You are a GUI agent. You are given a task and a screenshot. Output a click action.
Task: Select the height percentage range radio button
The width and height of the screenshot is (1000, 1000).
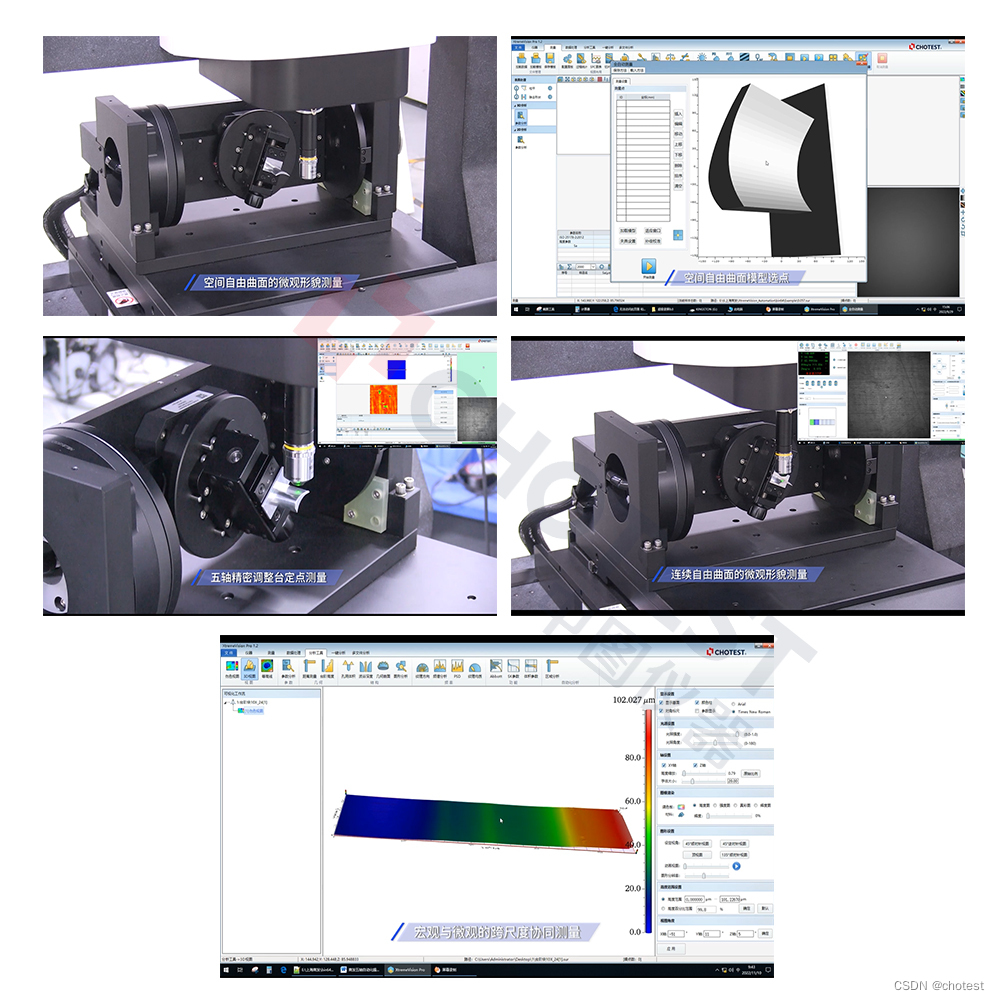(663, 909)
